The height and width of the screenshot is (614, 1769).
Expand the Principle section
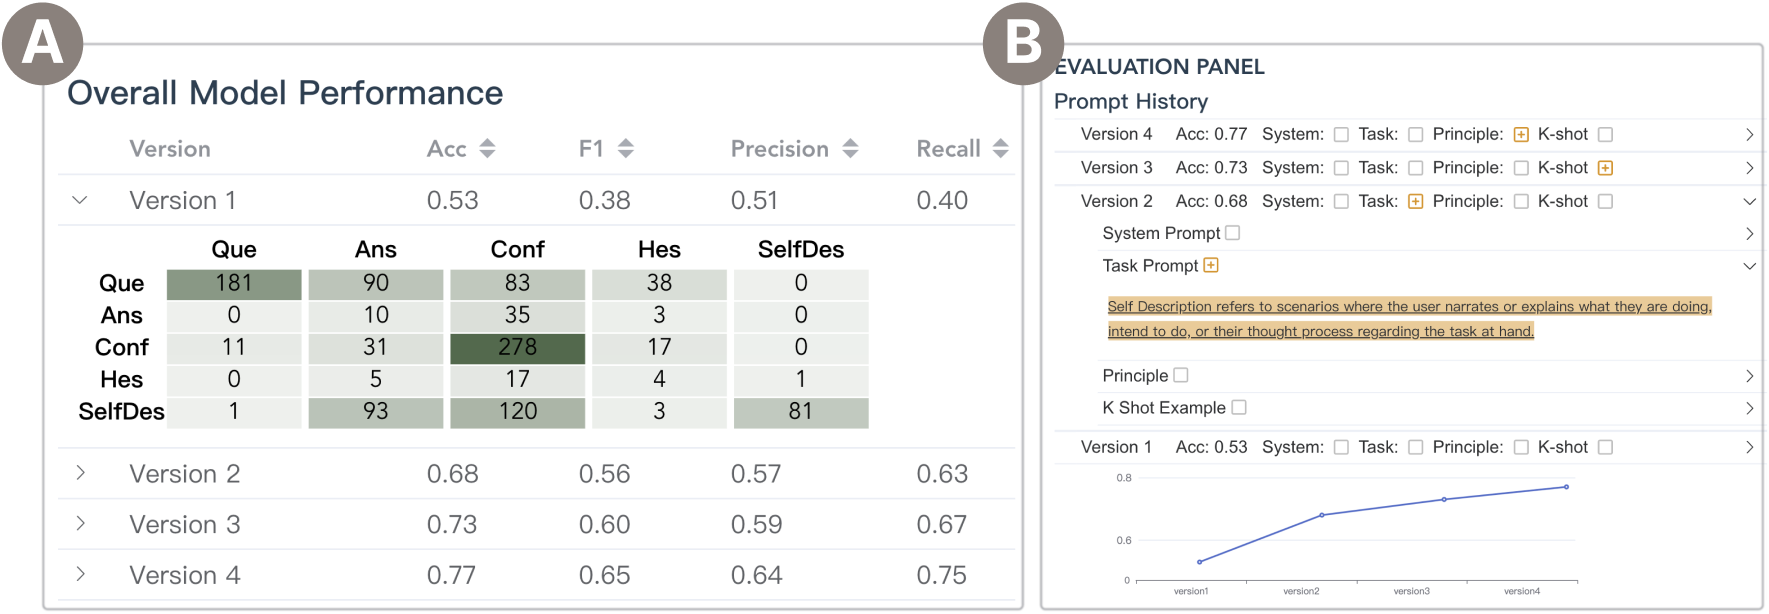tap(1749, 376)
